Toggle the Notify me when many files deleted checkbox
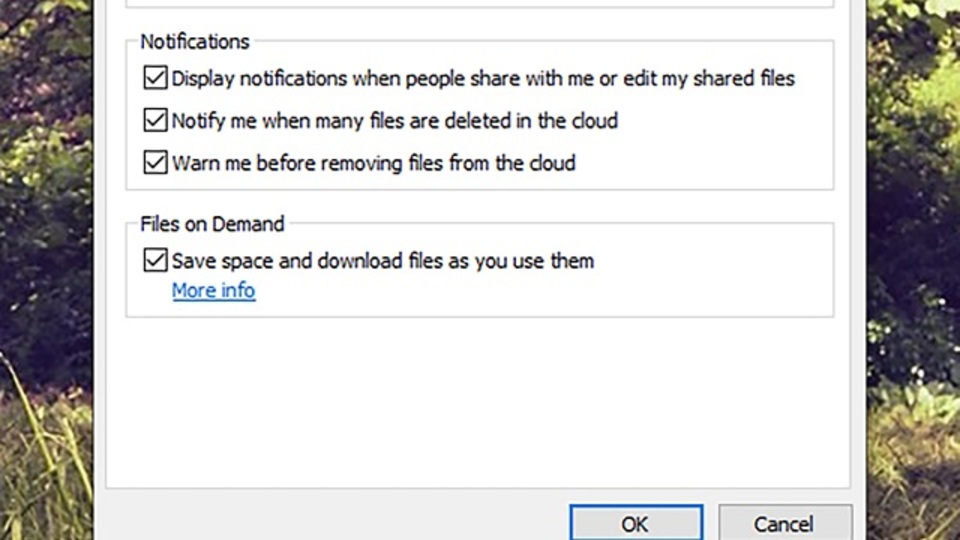This screenshot has height=540, width=960. [x=155, y=120]
